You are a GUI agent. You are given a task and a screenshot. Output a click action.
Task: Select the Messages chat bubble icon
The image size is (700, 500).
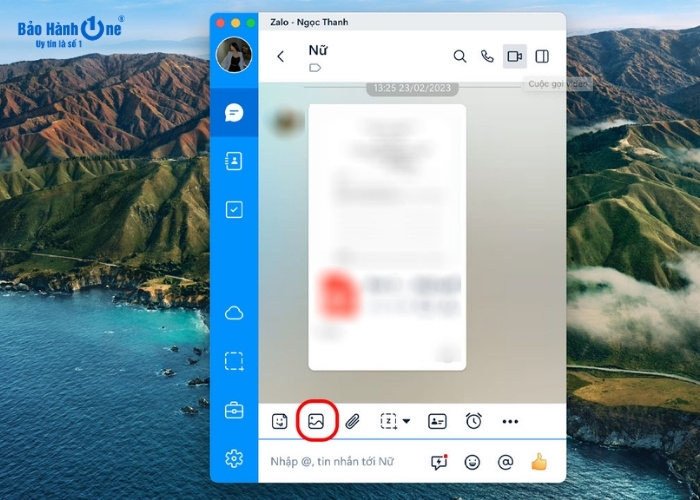234,112
